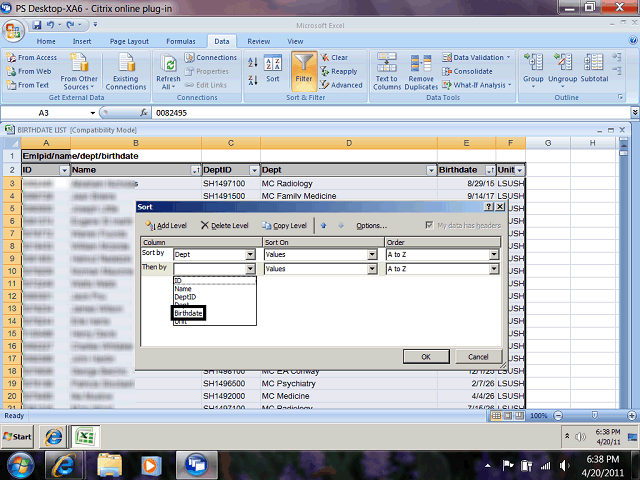Screen dimensions: 640x480
Task: Reapply the filter
Action: (339, 71)
